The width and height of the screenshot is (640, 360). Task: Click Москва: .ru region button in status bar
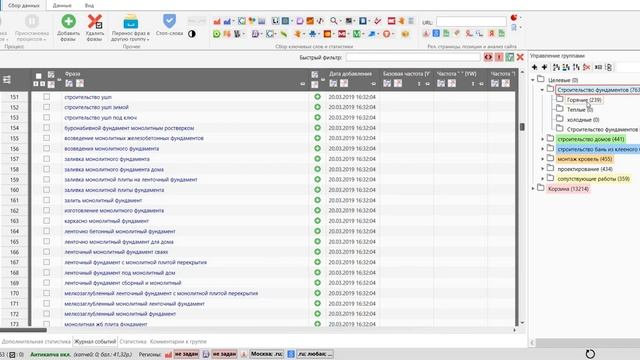(x=267, y=354)
